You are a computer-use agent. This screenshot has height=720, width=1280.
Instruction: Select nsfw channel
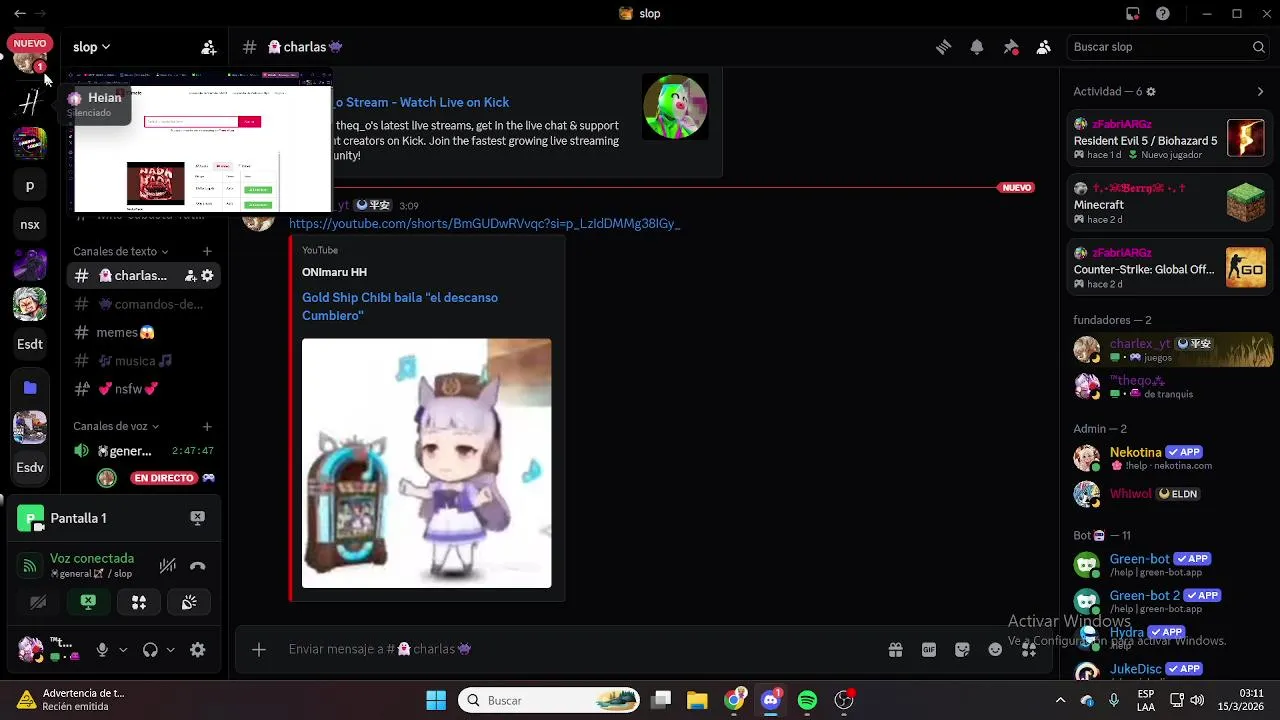coord(144,389)
